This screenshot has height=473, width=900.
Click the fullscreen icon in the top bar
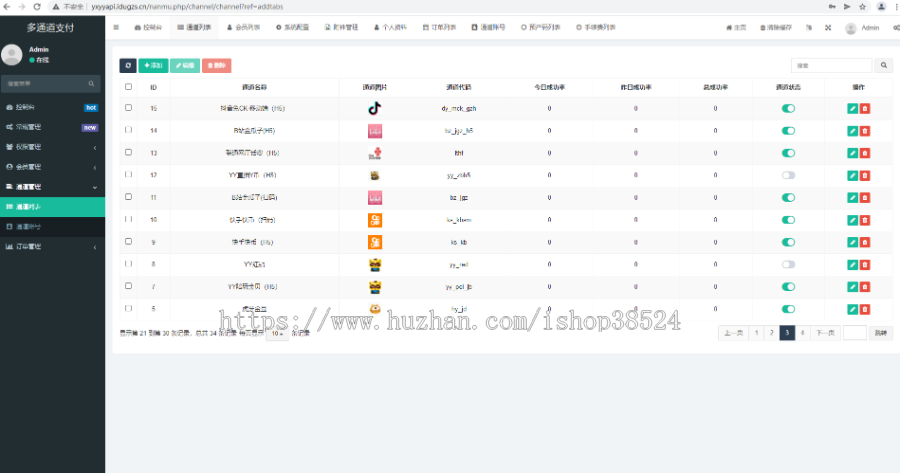(x=828, y=28)
